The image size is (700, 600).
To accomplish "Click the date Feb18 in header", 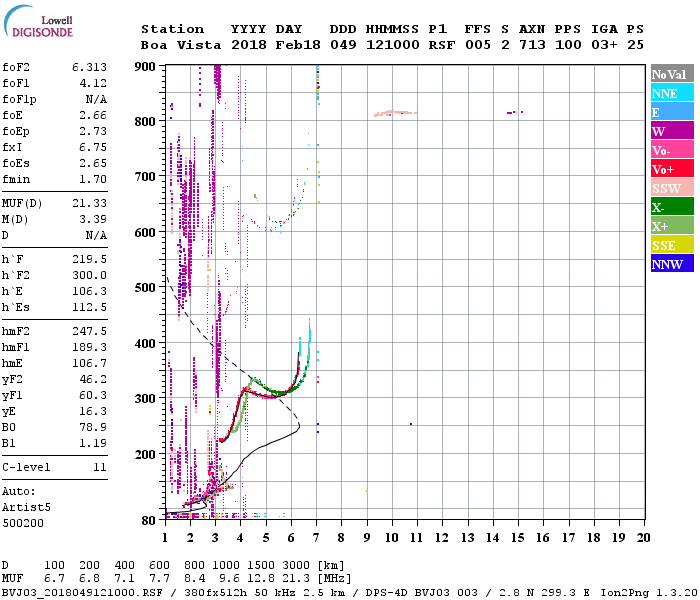I will (x=298, y=45).
